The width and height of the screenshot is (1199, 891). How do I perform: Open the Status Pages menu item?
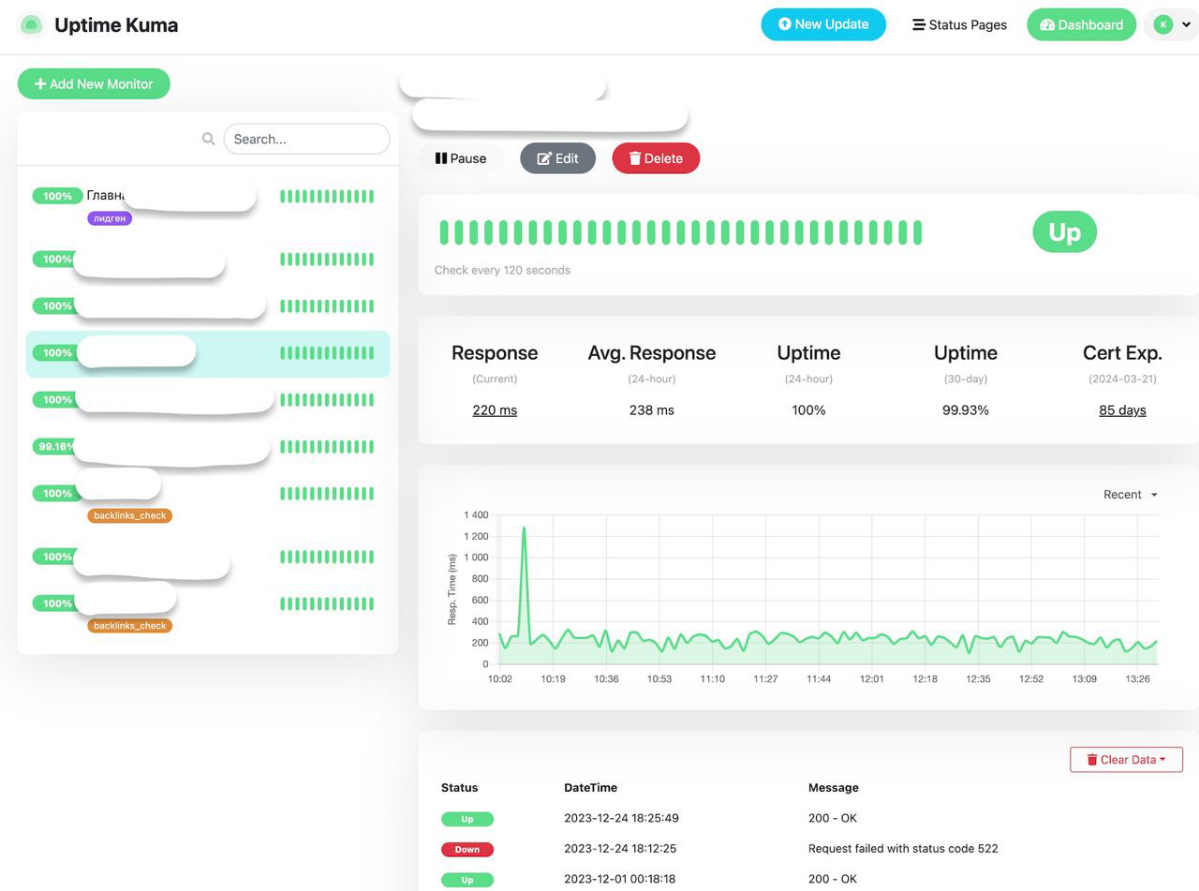[x=959, y=24]
